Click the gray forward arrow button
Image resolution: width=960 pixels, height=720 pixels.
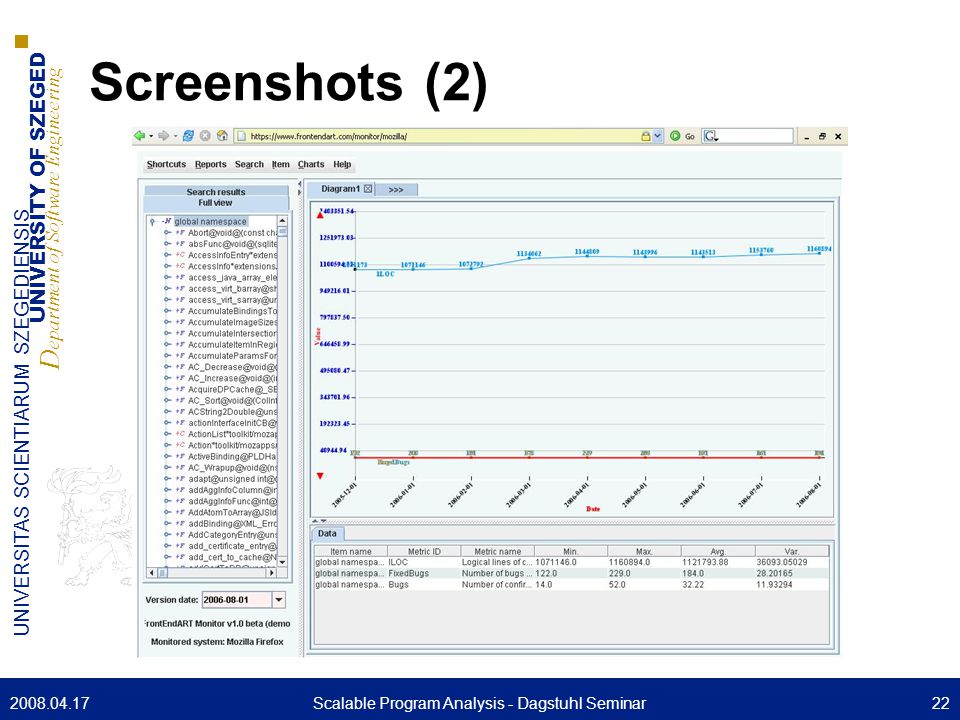coord(163,136)
